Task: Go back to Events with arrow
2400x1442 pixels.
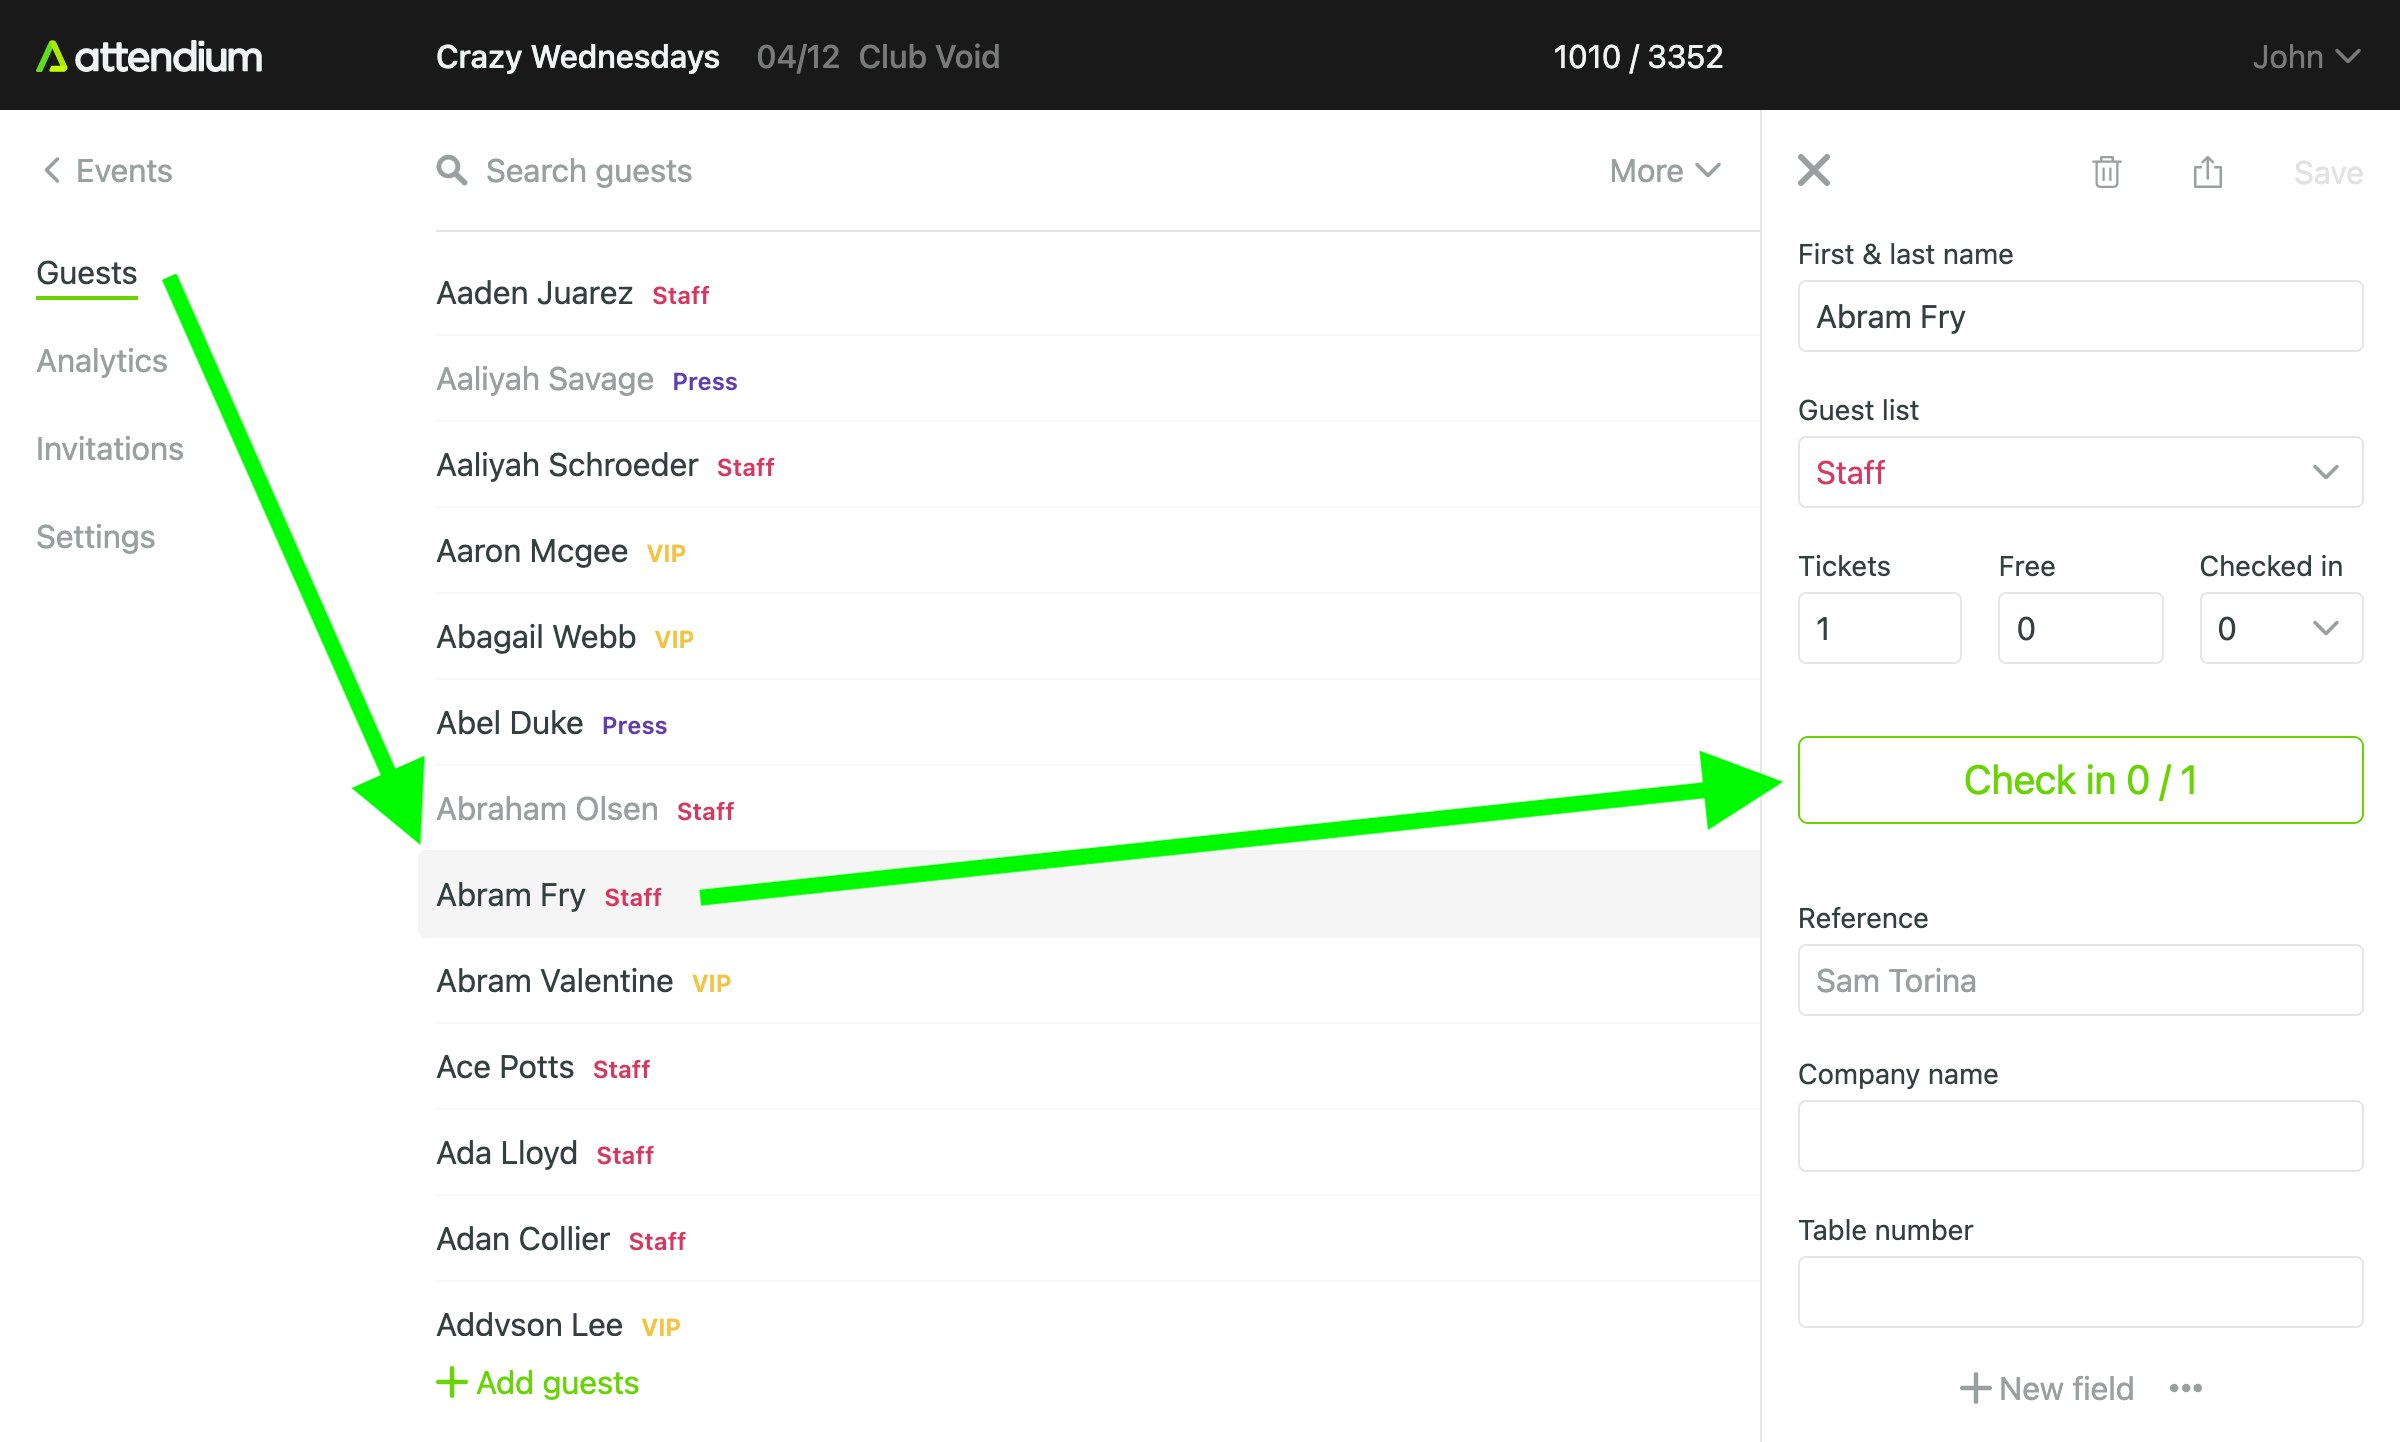Action: coord(52,171)
